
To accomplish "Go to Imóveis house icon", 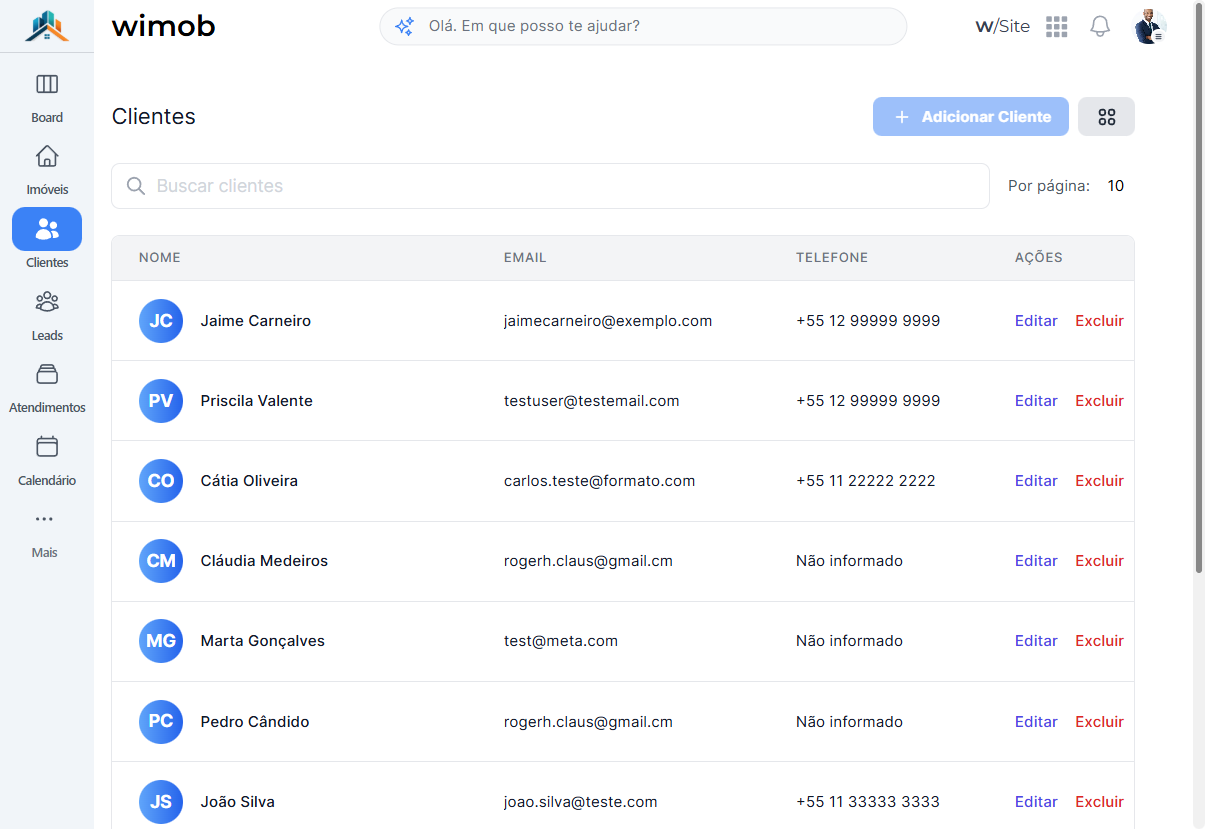I will (x=47, y=157).
